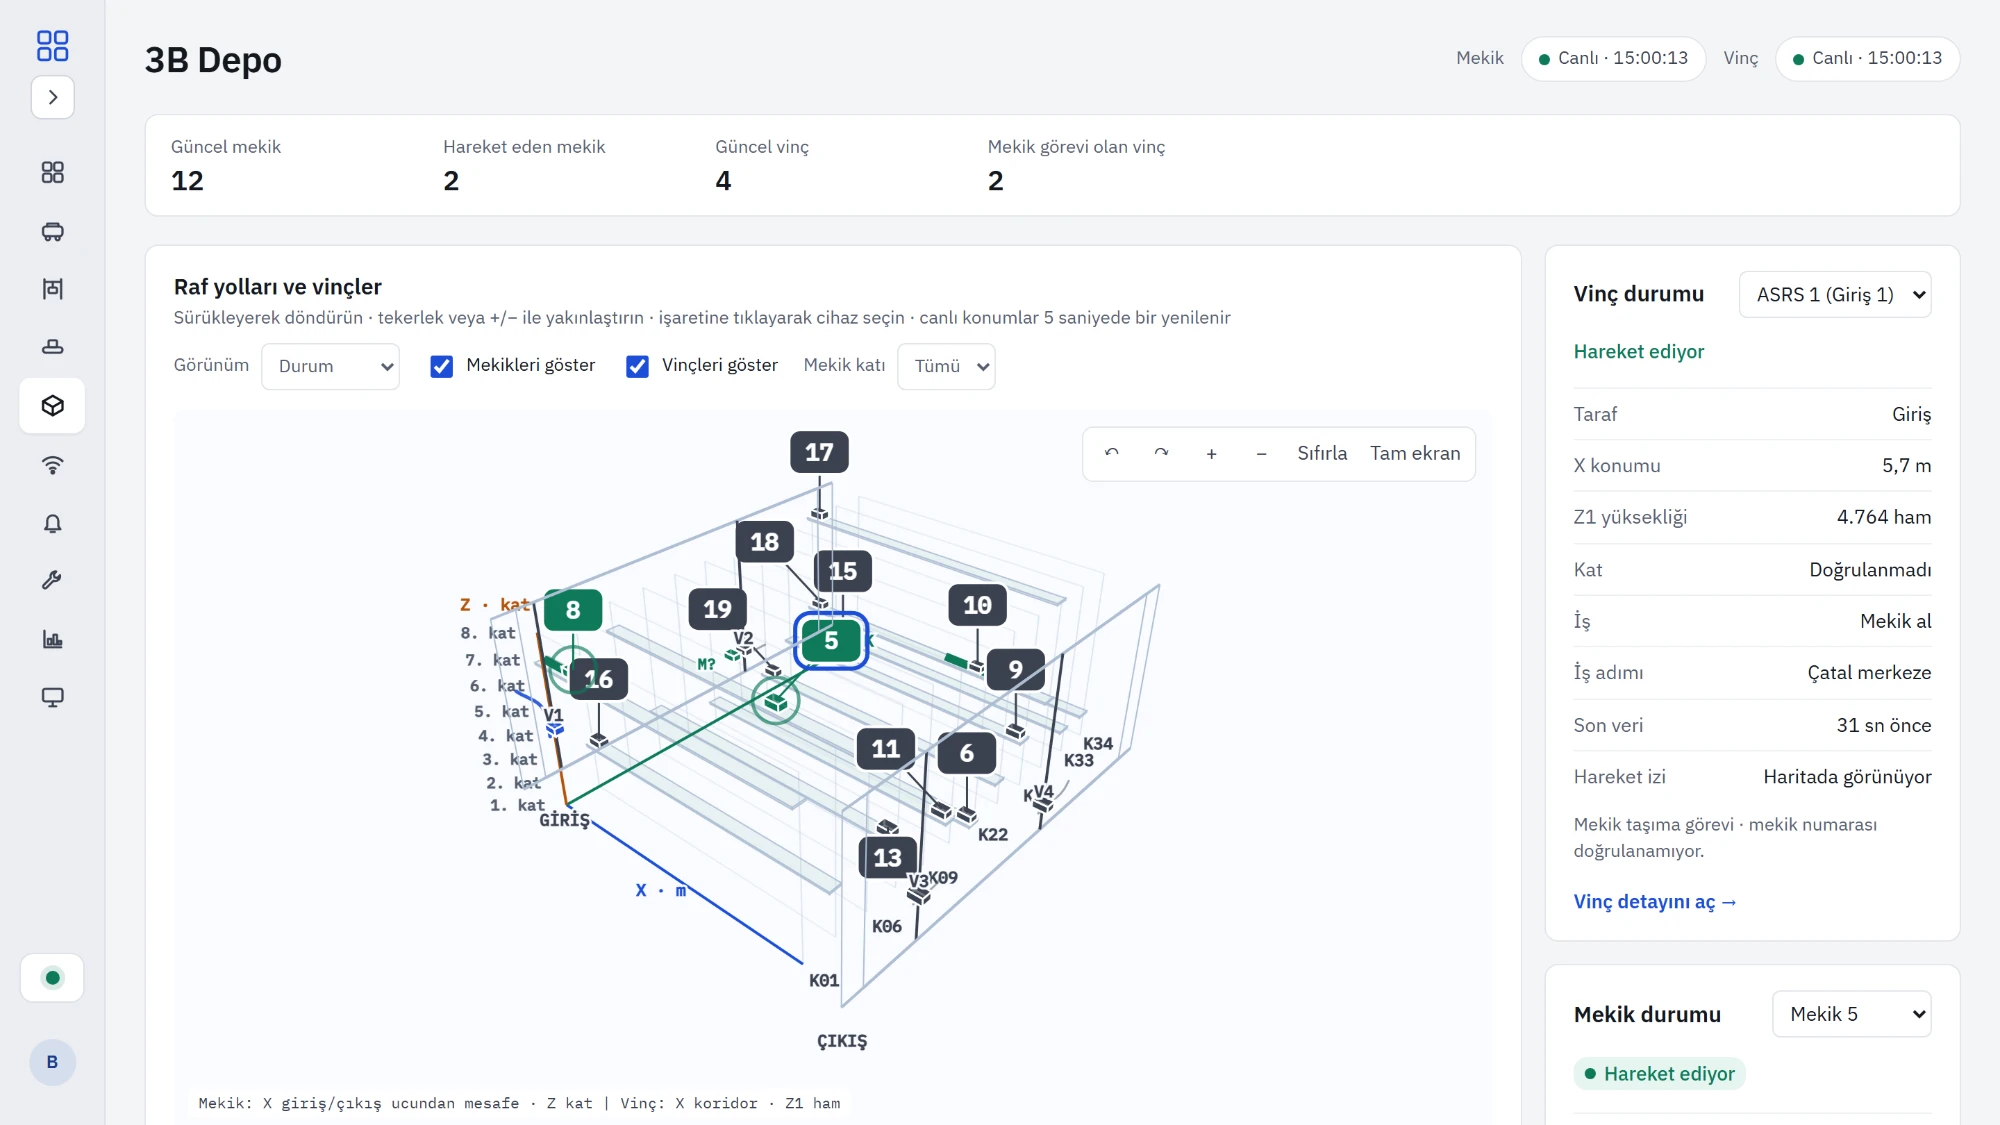The image size is (2000, 1125).
Task: Open the Vinç detayını aç link
Action: click(1655, 902)
